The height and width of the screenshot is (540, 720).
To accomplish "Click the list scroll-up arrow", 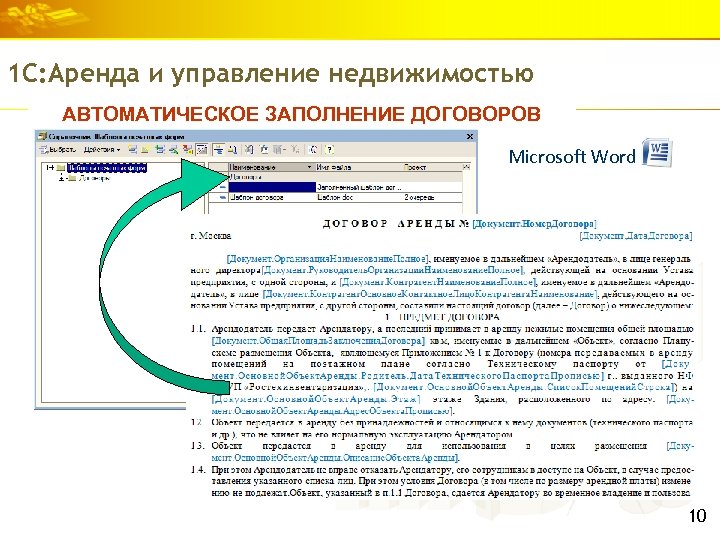I will 467,167.
